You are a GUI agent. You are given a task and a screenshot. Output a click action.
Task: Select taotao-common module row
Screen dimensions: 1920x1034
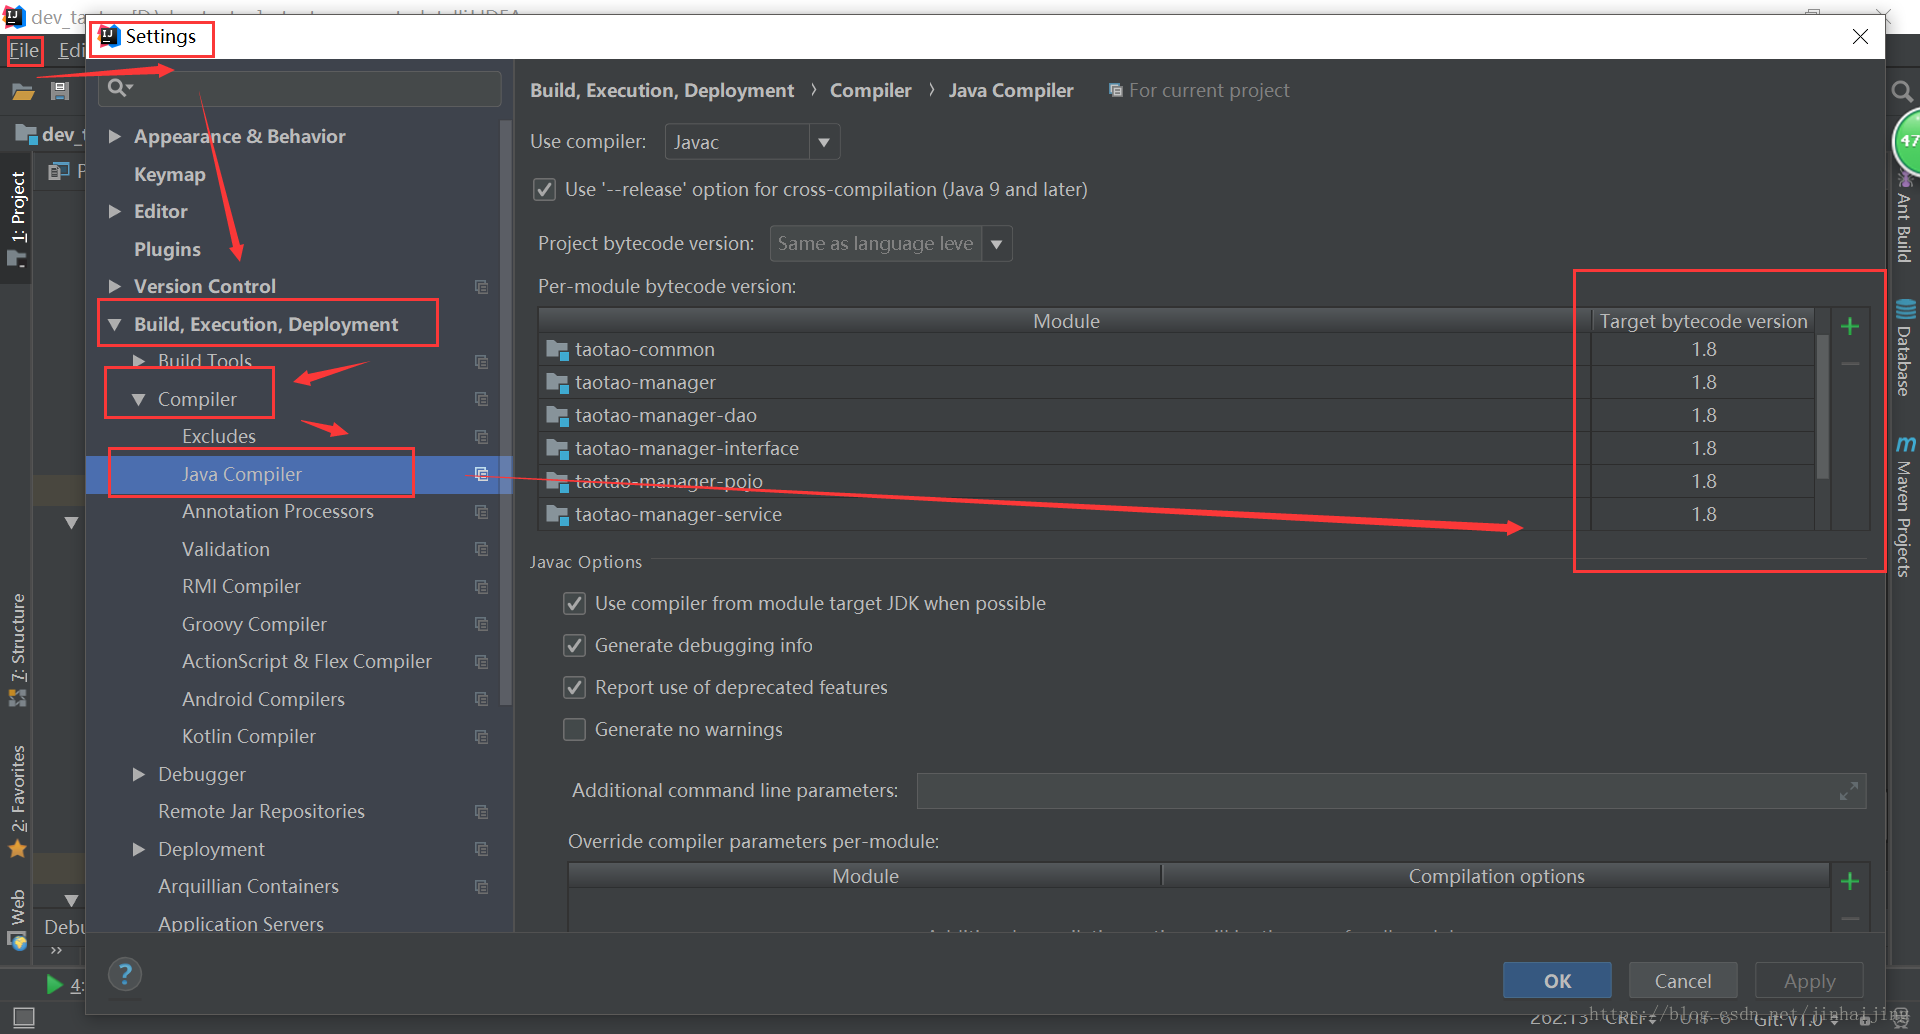(1066, 350)
